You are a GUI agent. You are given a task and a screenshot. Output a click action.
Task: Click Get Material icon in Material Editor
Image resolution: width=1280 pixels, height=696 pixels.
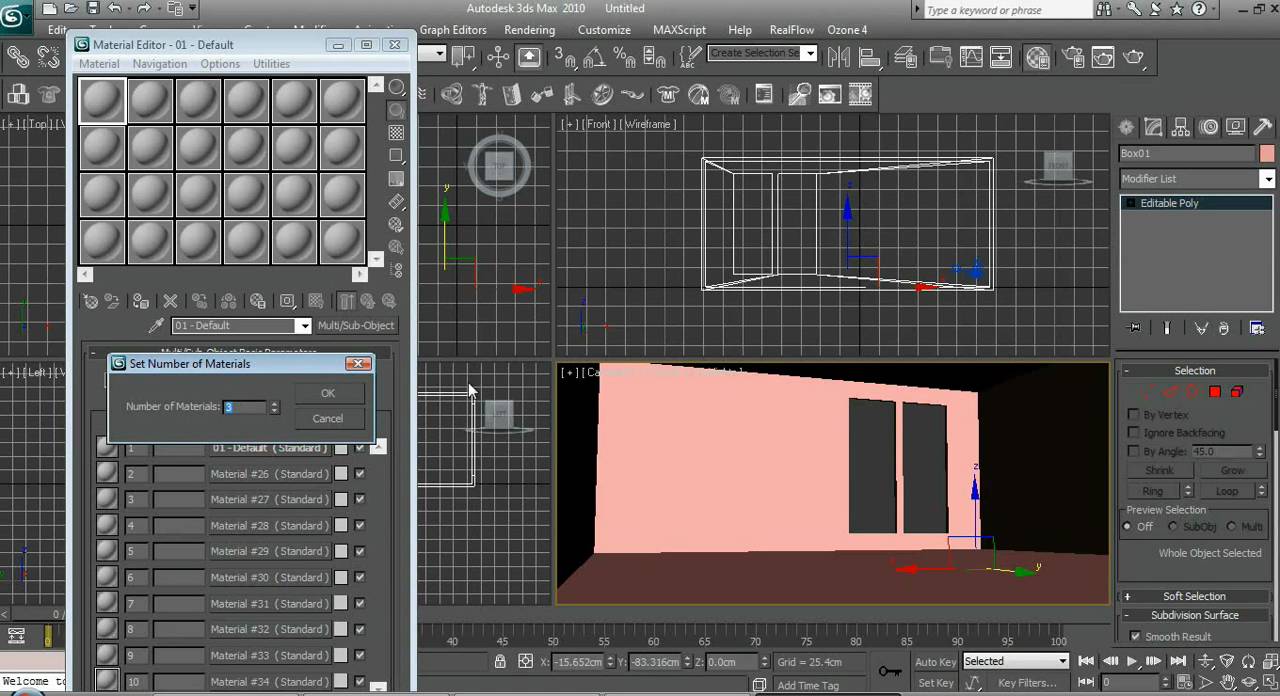pos(91,301)
